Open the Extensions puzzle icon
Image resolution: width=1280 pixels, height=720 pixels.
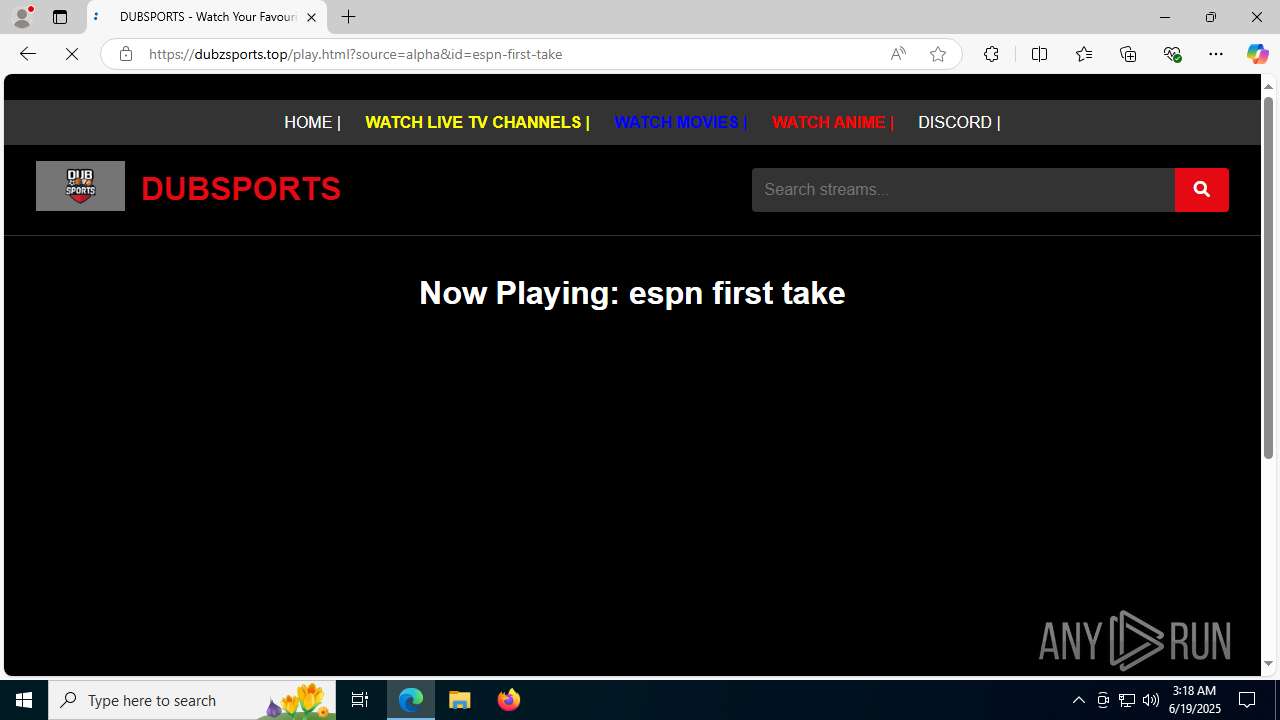(x=991, y=54)
